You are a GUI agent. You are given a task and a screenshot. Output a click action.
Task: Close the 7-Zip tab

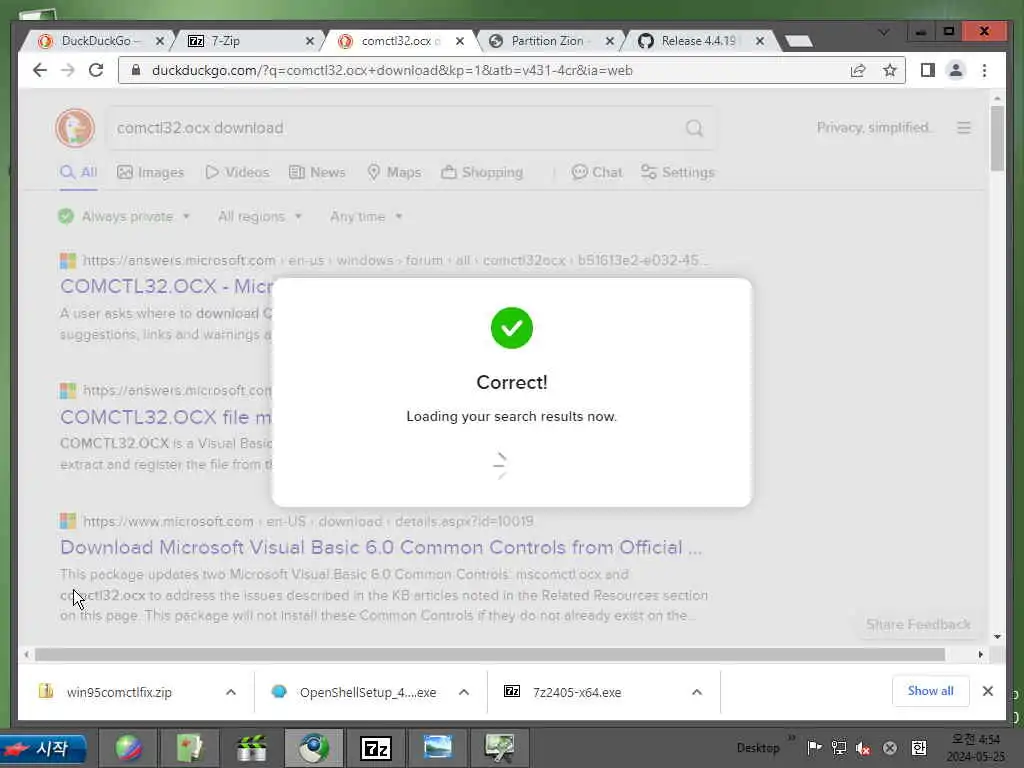pyautogui.click(x=310, y=41)
